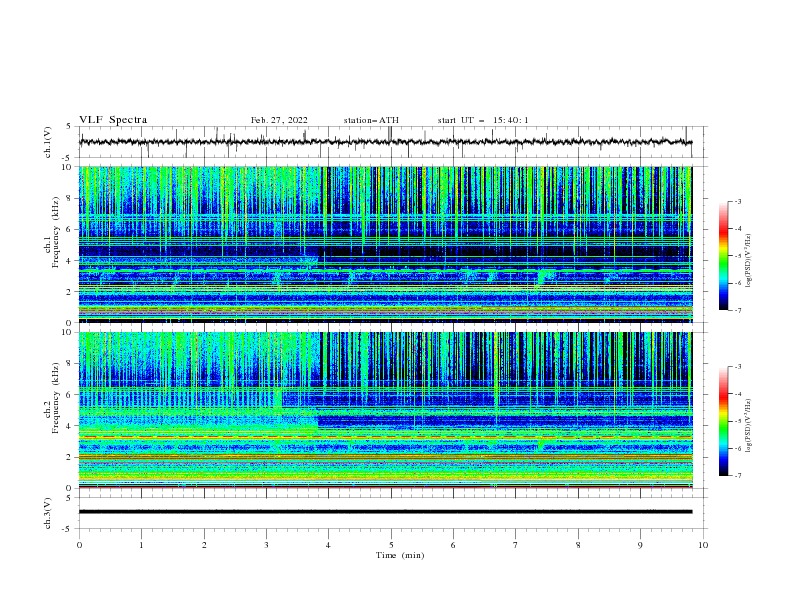The image size is (792, 612).
Task: Click the ch.3 flat voltage trace
Action: click(x=386, y=512)
